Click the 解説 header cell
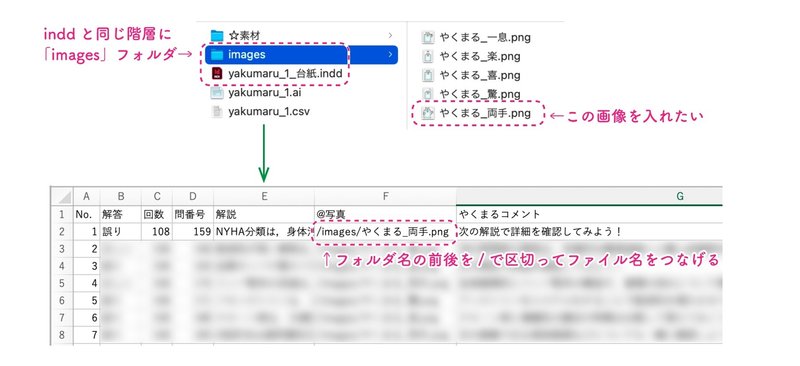Viewport: 800px width, 366px height. [264, 214]
